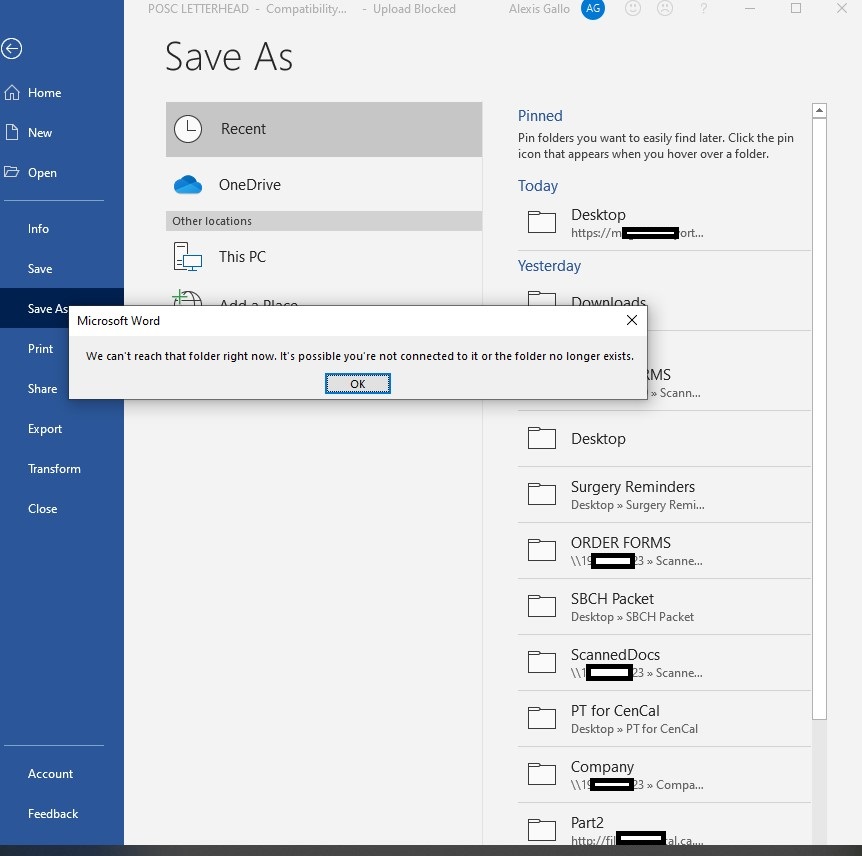Screen dimensions: 862x856
Task: Click folder icon beside ScannedDocs
Action: (x=541, y=662)
